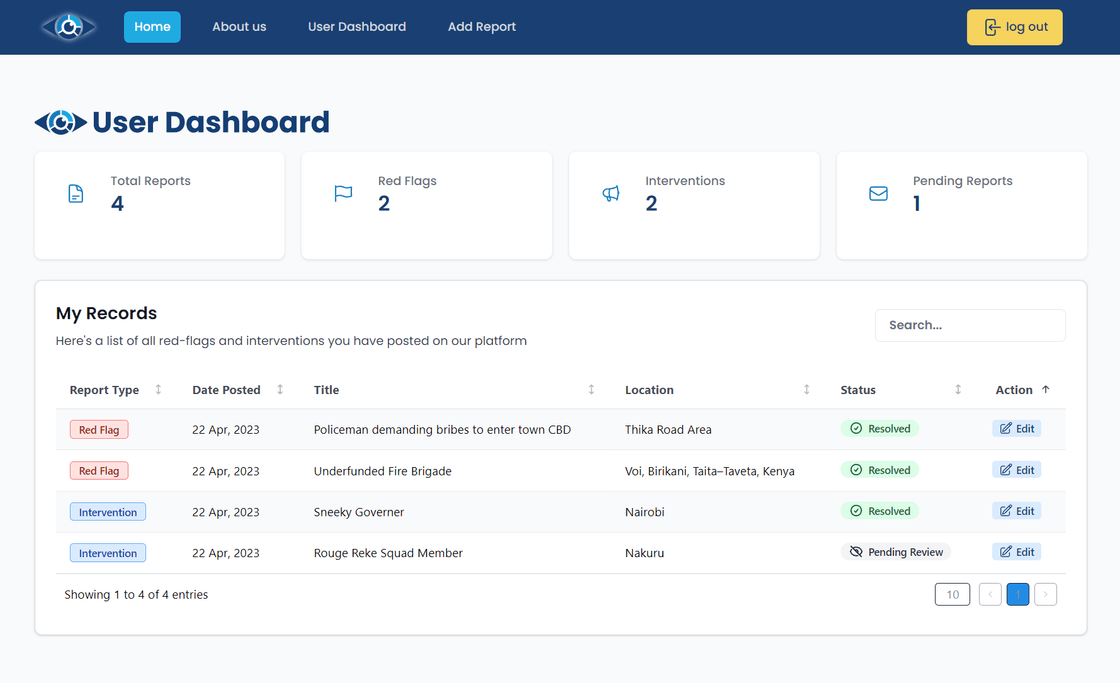Image resolution: width=1120 pixels, height=683 pixels.
Task: Open Add Report nav link
Action: pos(482,27)
